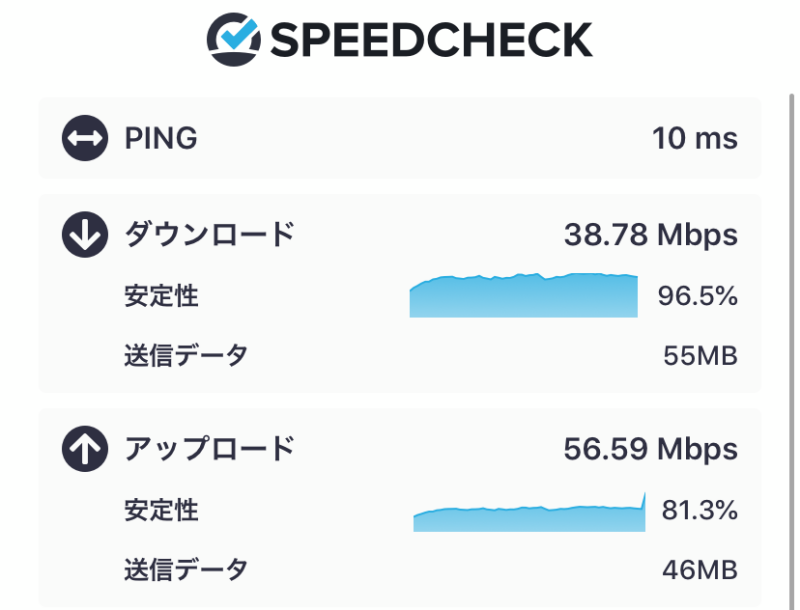Click the 46MB data value
The image size is (800, 610).
[700, 571]
